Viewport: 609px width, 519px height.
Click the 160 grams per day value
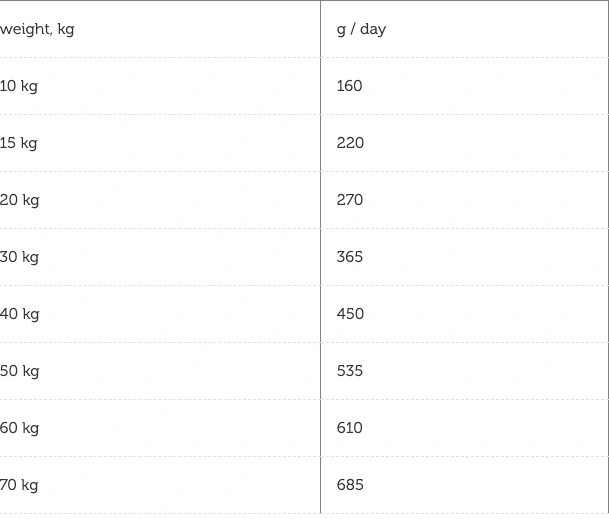point(349,86)
